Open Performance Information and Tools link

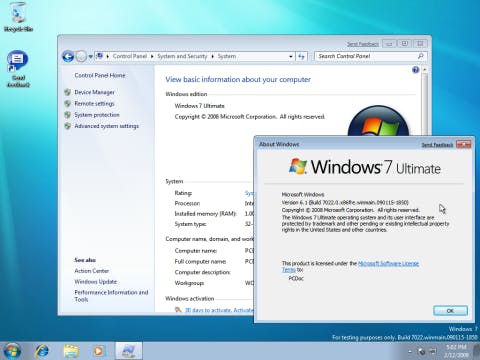111,296
